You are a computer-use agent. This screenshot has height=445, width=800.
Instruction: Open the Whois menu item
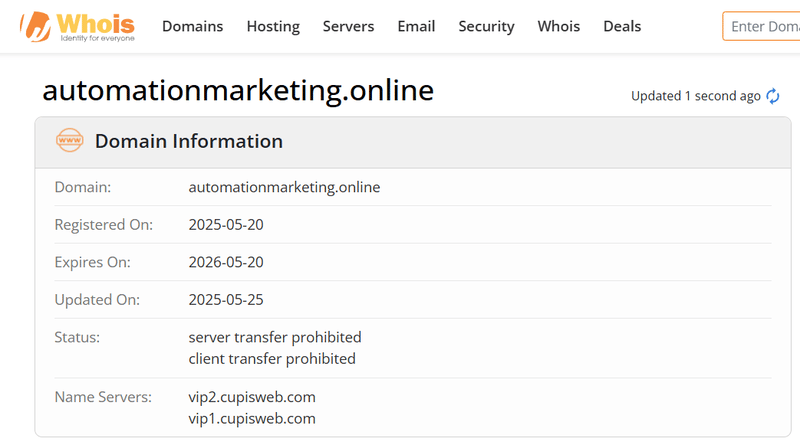[559, 26]
